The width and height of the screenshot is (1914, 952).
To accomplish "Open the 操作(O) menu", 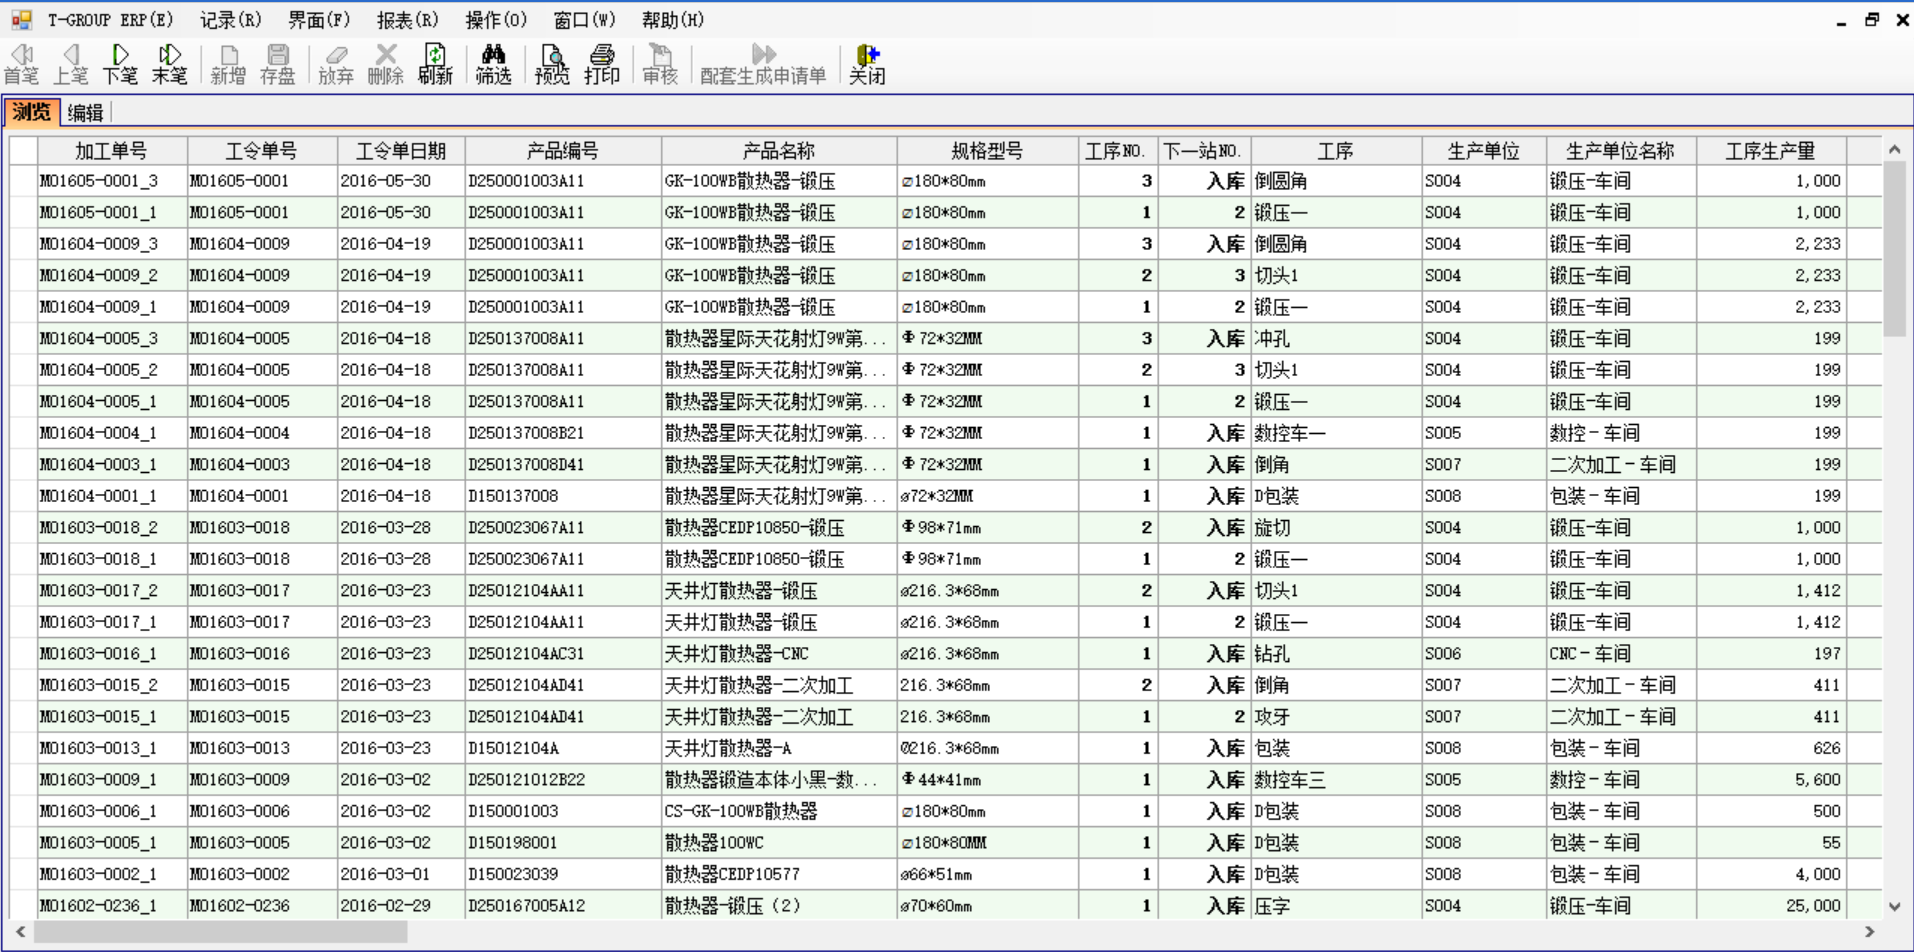I will [496, 20].
